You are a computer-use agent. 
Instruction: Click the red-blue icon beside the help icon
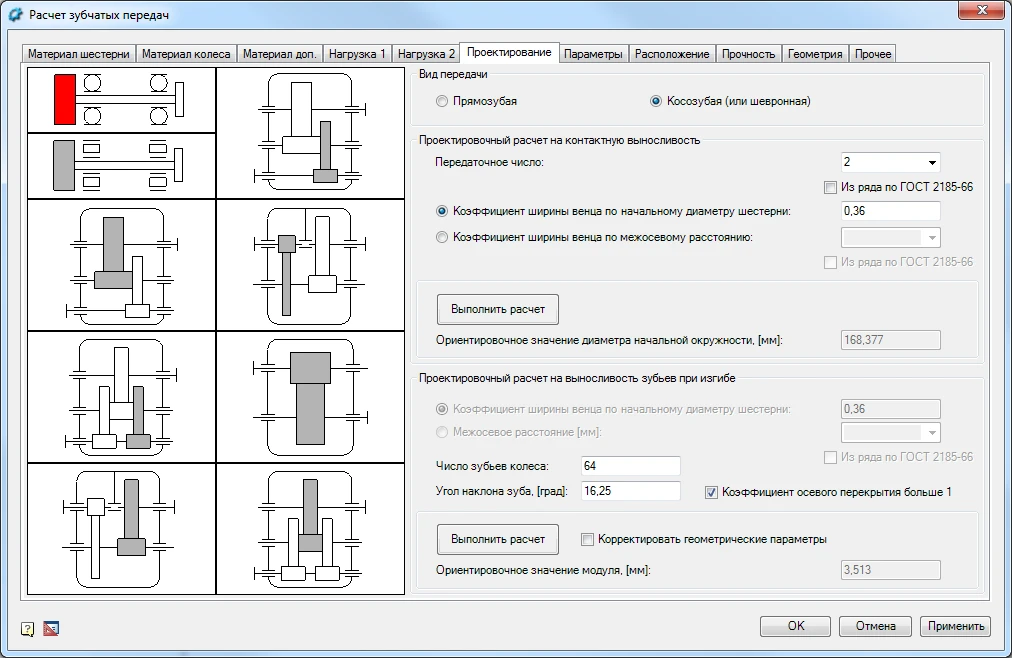(x=51, y=628)
